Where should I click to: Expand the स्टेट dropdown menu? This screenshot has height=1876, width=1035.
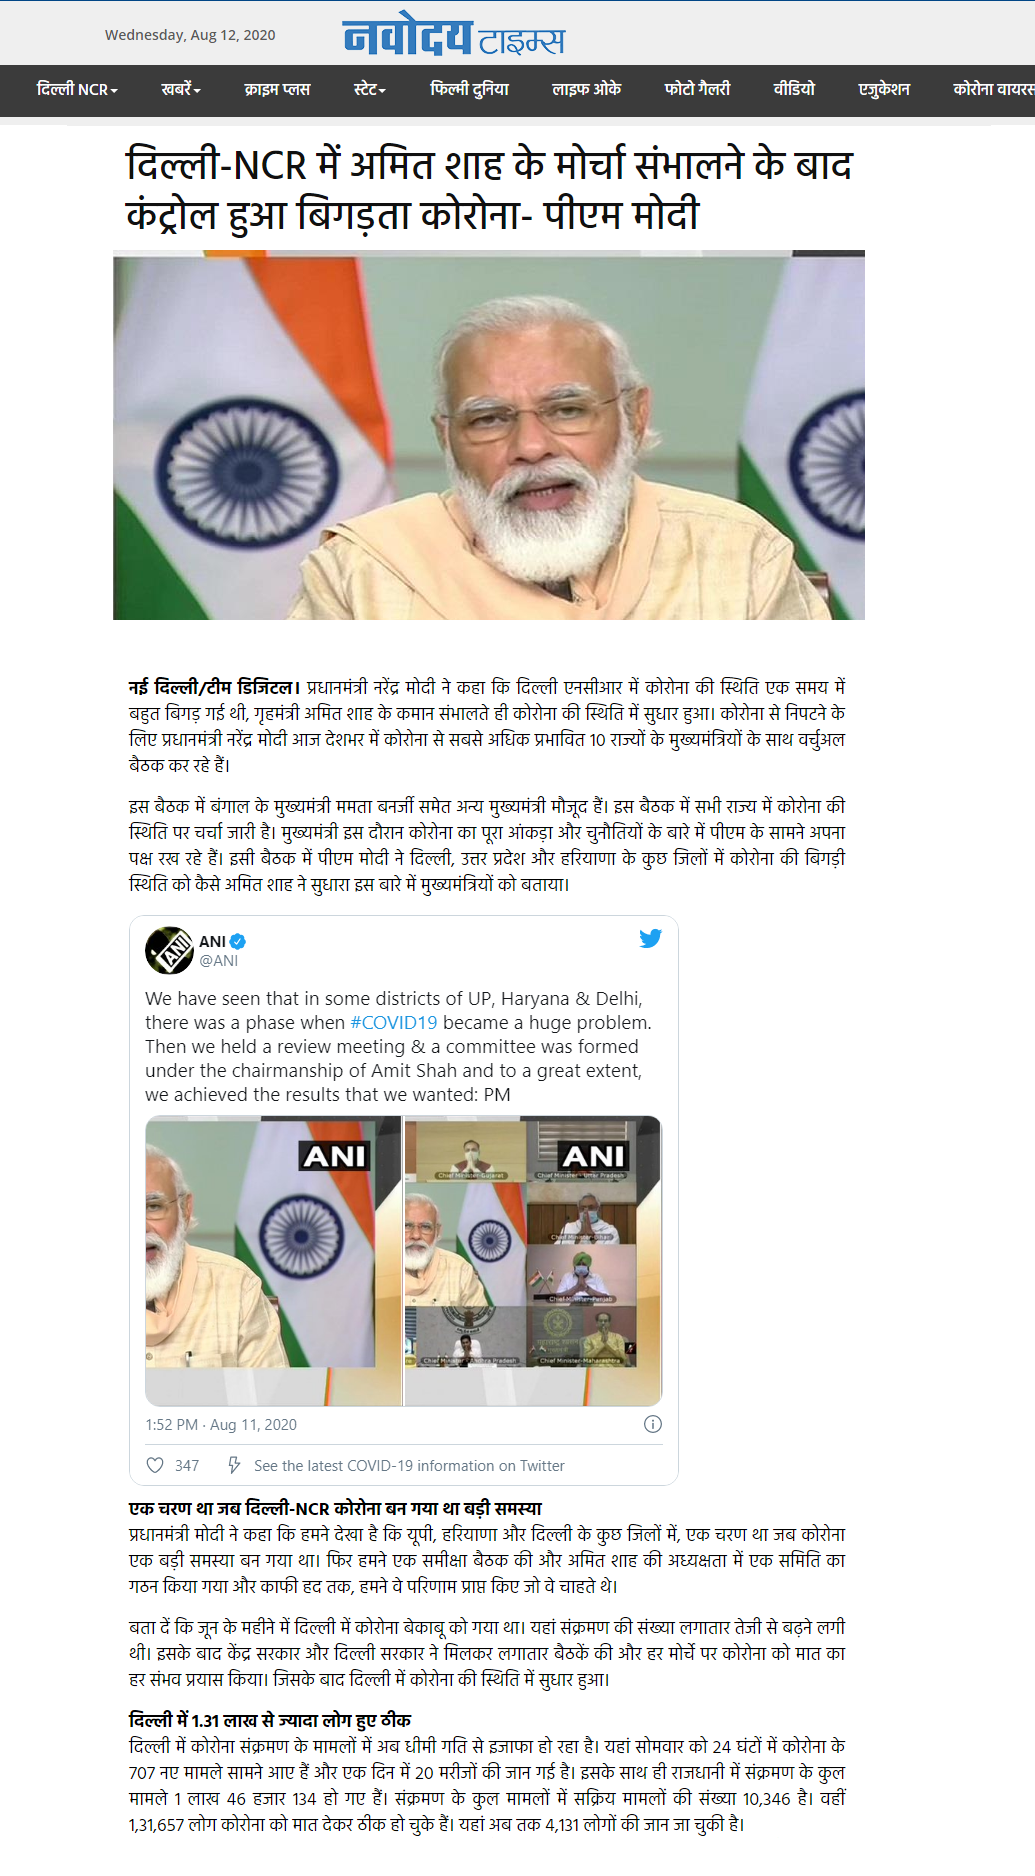(x=370, y=89)
